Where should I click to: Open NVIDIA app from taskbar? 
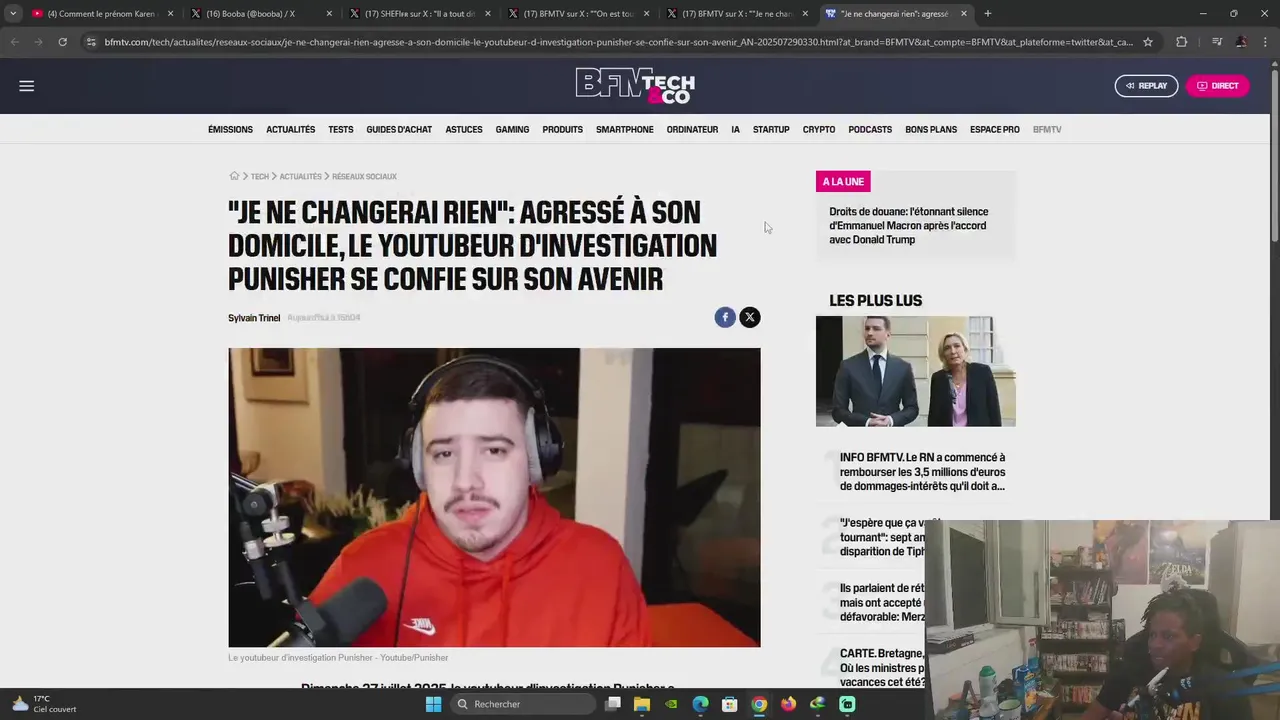coord(671,704)
